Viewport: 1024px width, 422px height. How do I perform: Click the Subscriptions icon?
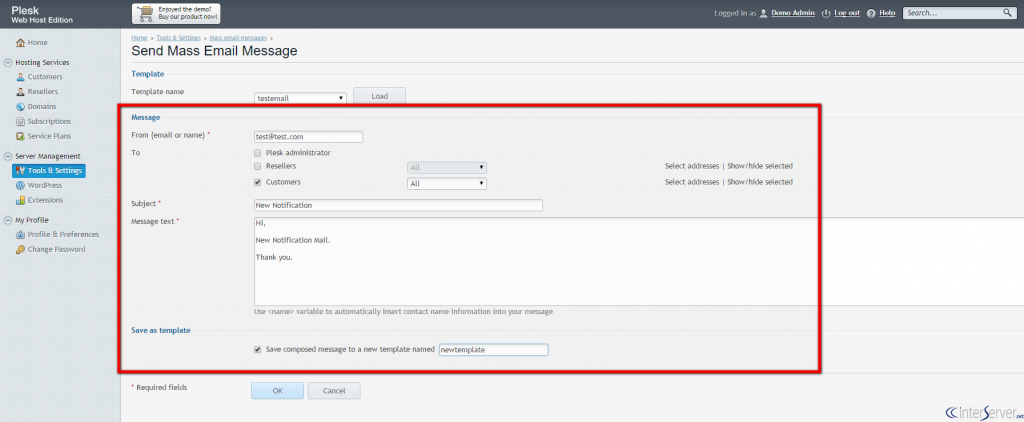tap(20, 122)
